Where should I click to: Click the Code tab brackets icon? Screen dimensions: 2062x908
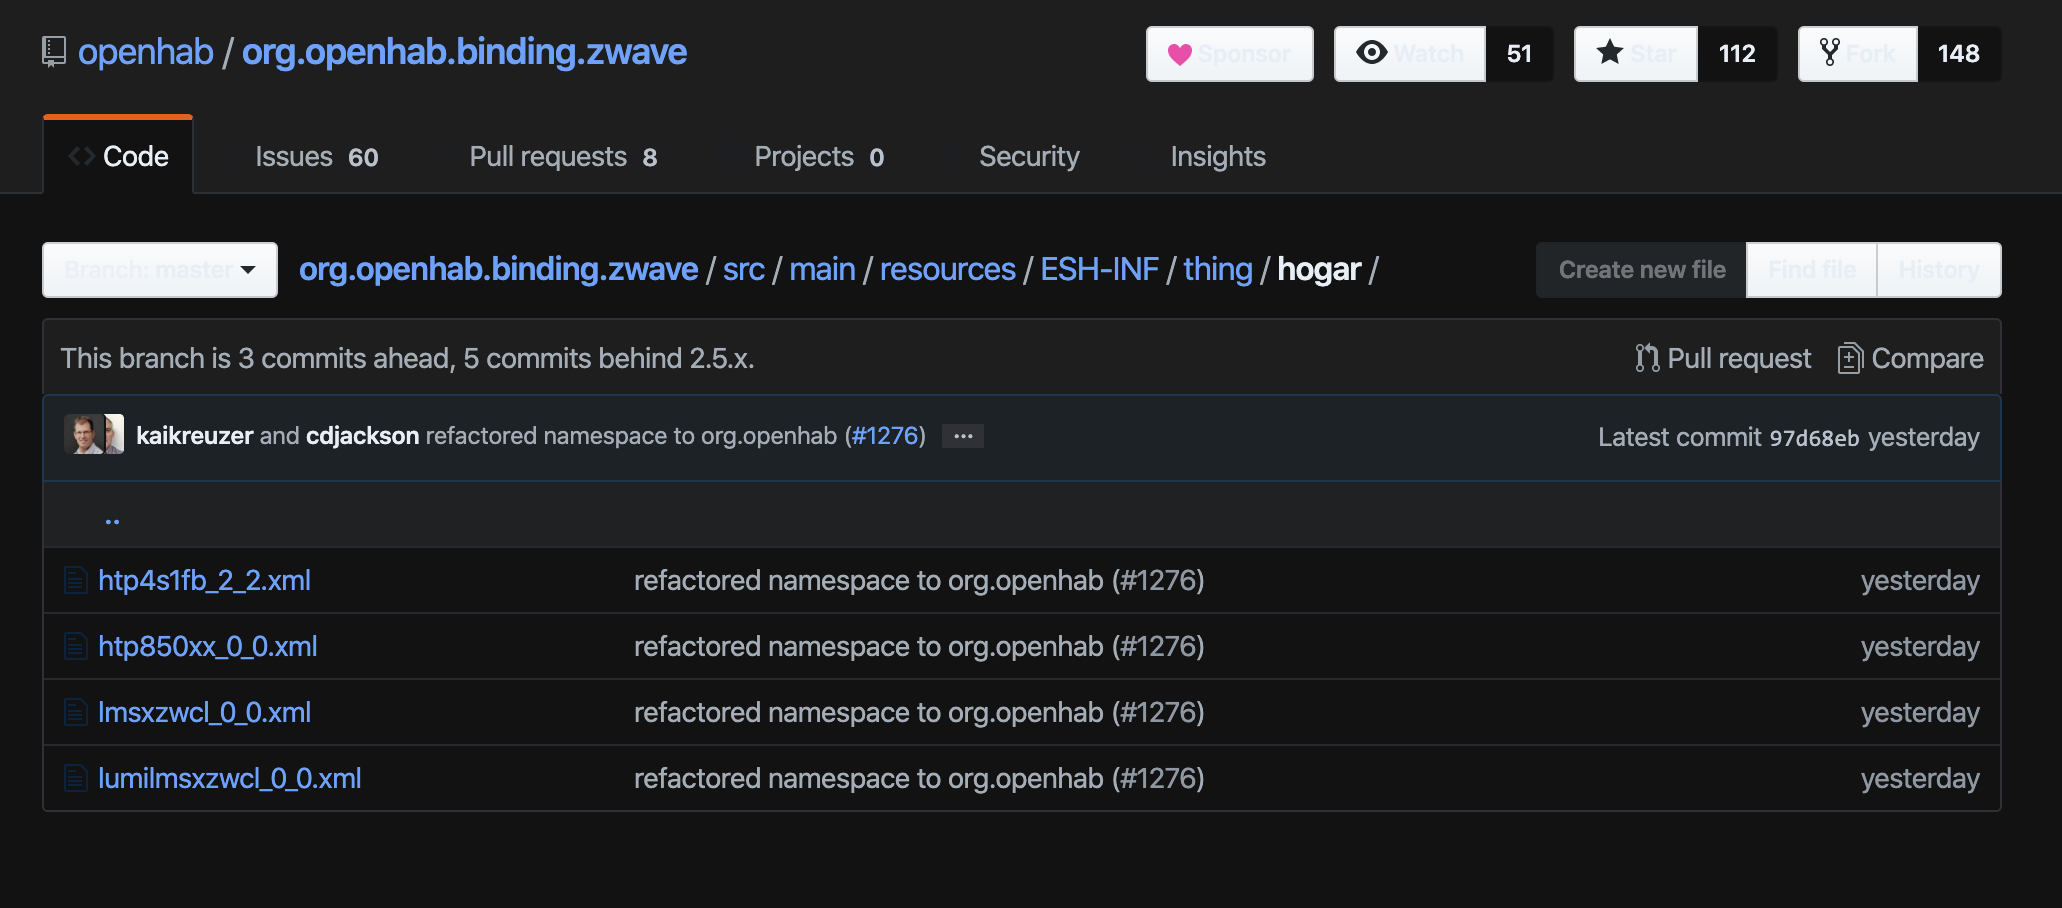pyautogui.click(x=82, y=156)
